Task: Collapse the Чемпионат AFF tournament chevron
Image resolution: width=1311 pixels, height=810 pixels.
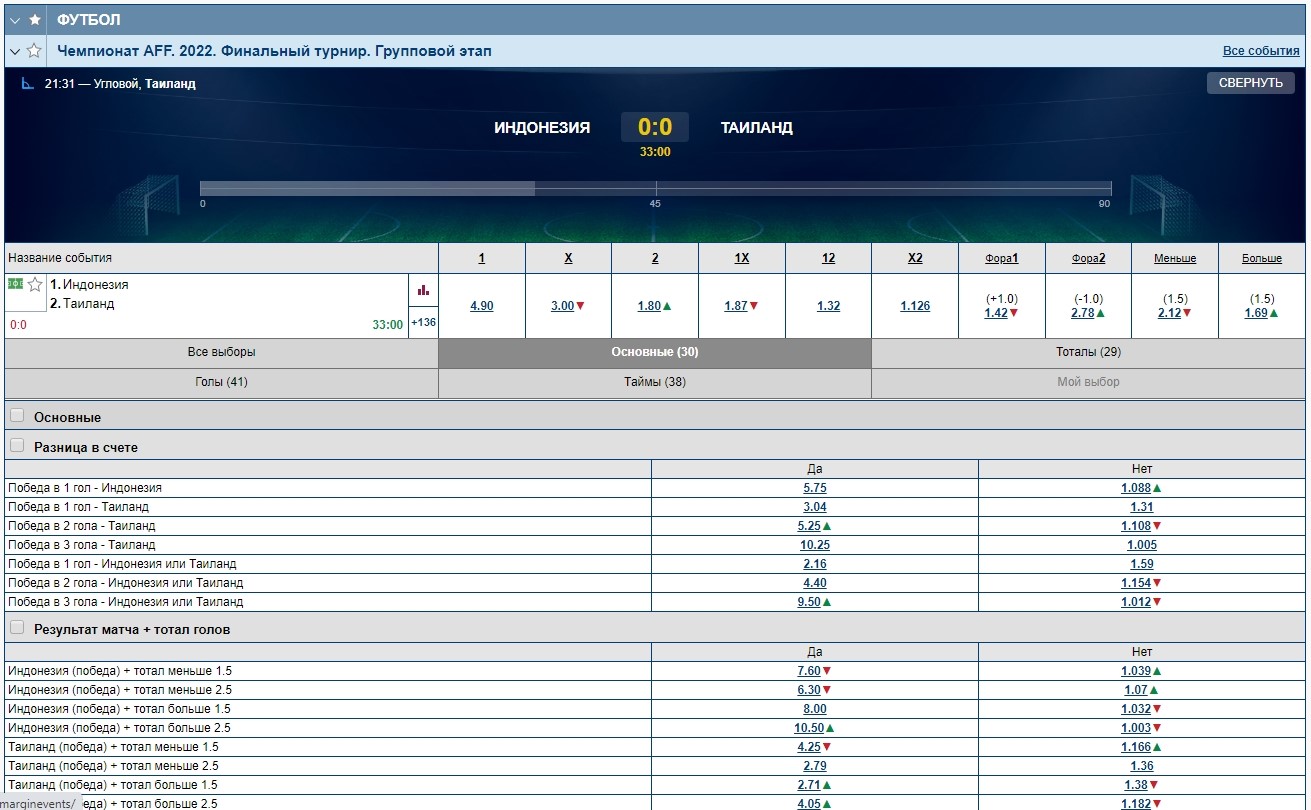Action: click(15, 51)
